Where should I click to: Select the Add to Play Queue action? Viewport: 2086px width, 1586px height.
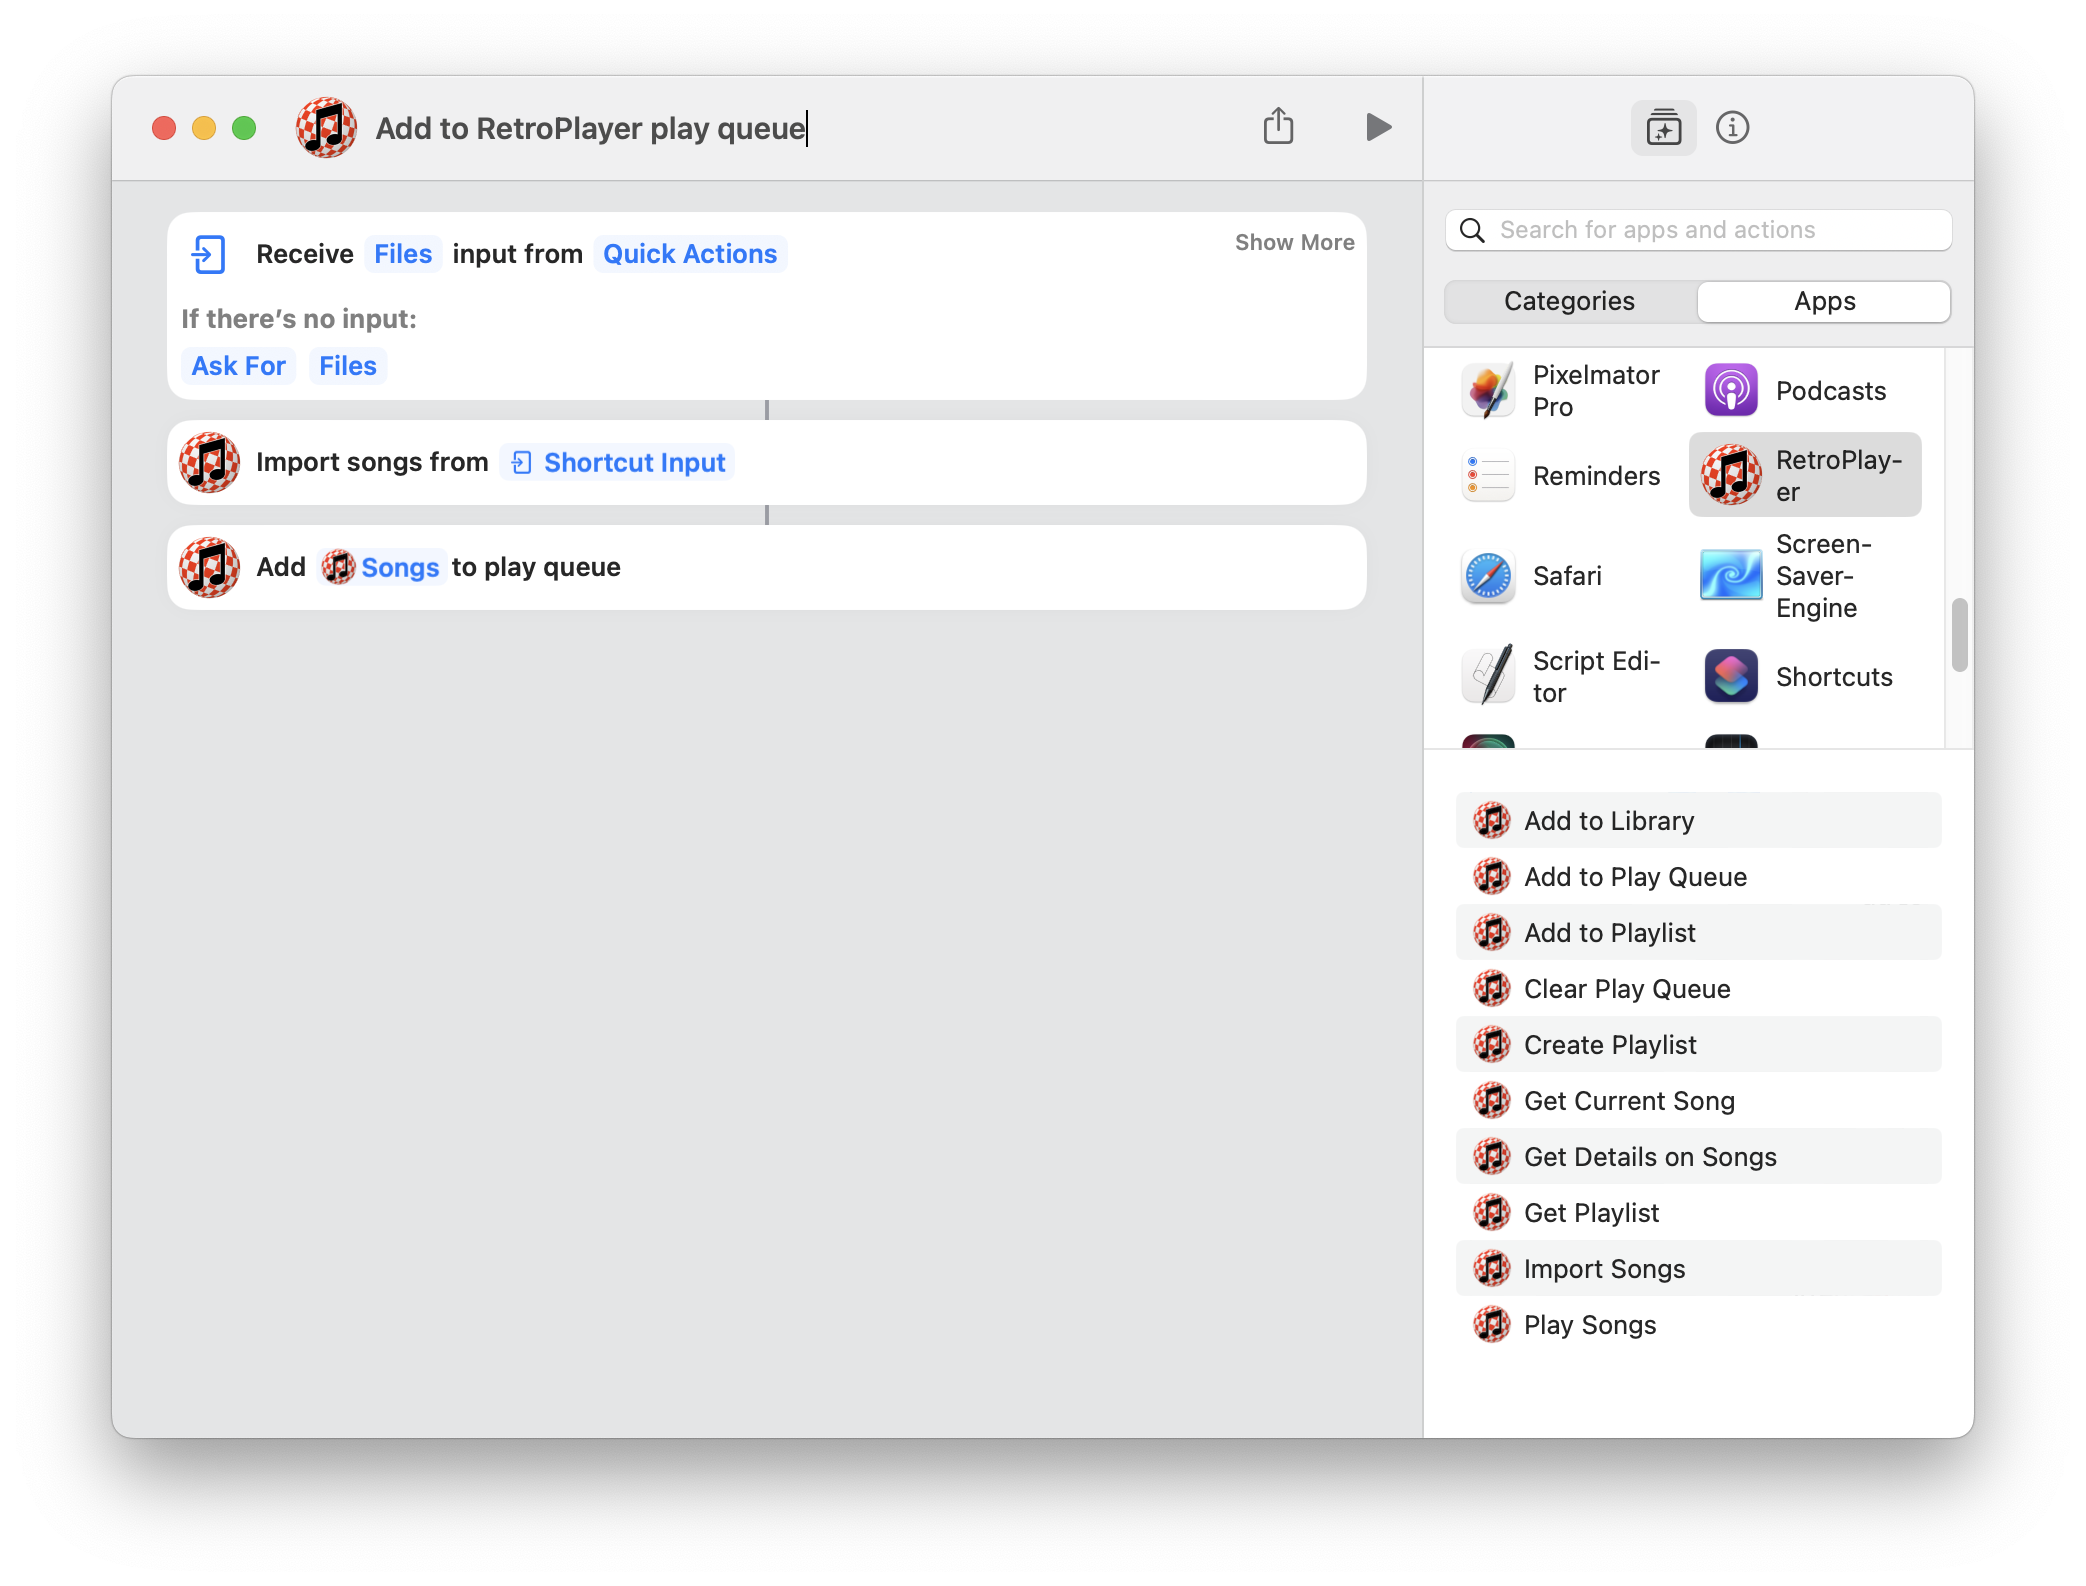1635,877
